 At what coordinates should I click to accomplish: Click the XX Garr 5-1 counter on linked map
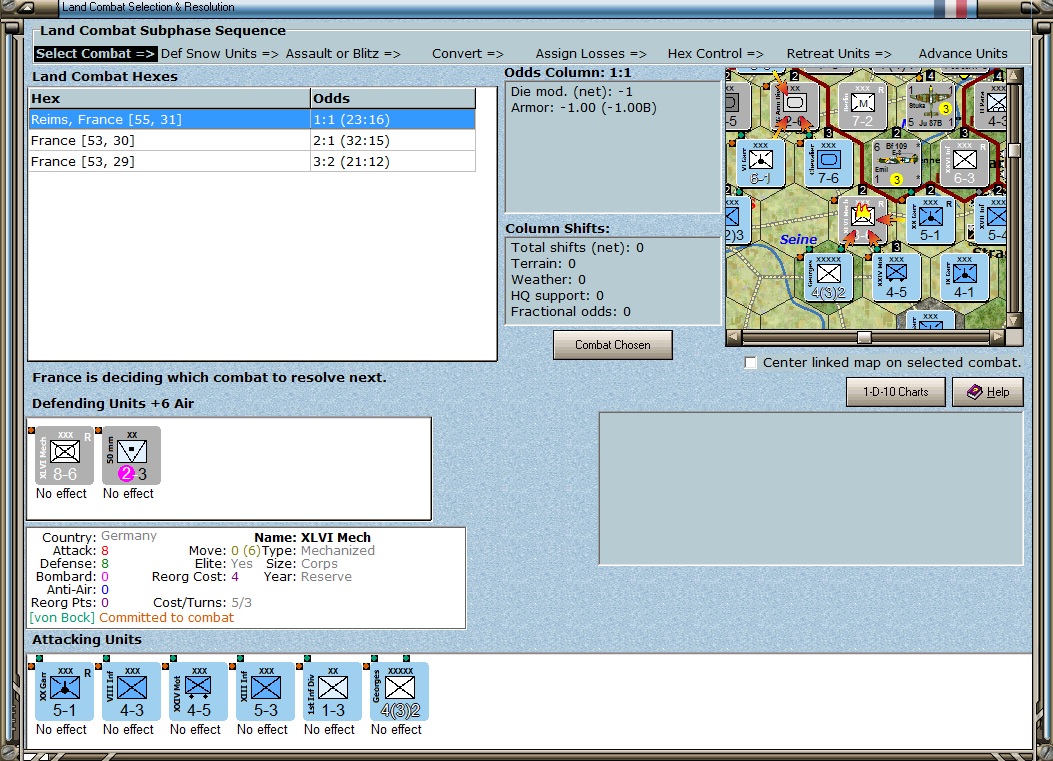click(x=931, y=220)
